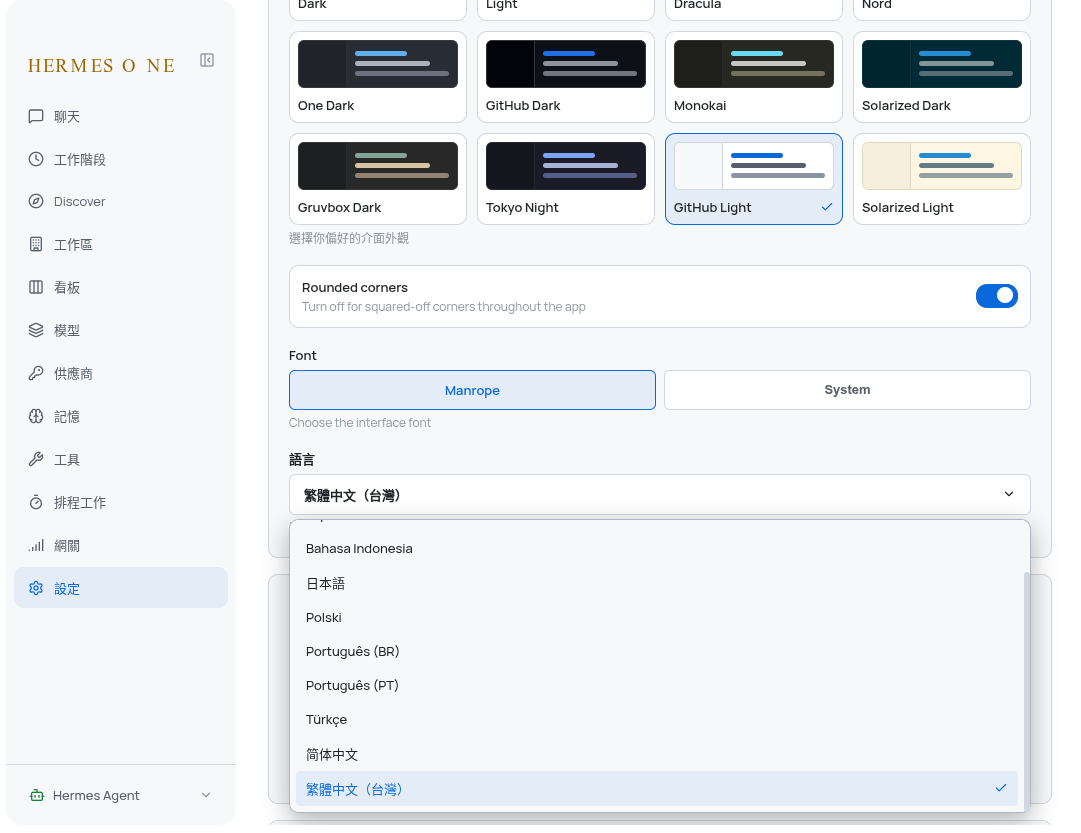The width and height of the screenshot is (1081, 833).
Task: Click the chat bubble icon next to 聊天
Action: 36,117
